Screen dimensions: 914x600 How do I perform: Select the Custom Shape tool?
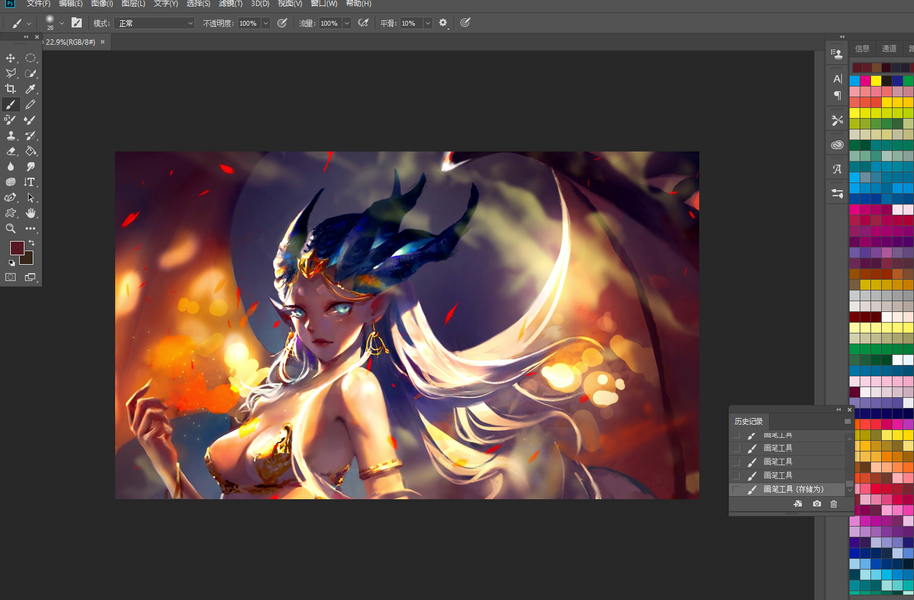pos(10,213)
